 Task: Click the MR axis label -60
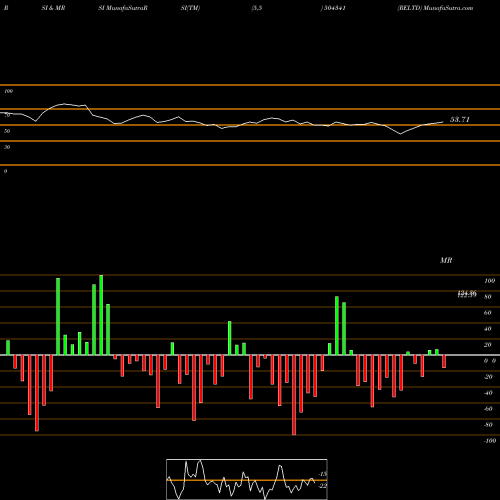click(x=488, y=409)
